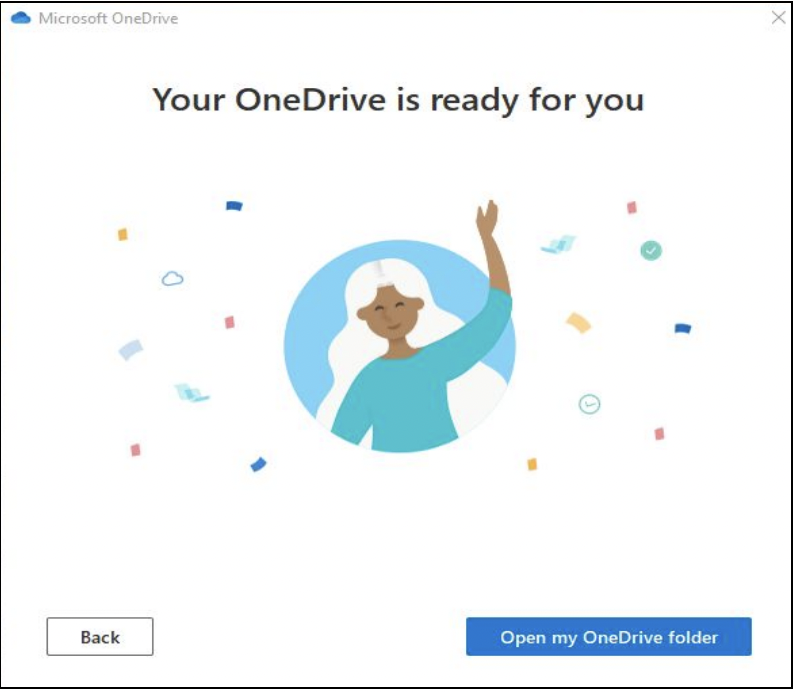
Task: Click the light blue documents icon near raised hand
Action: pos(559,245)
